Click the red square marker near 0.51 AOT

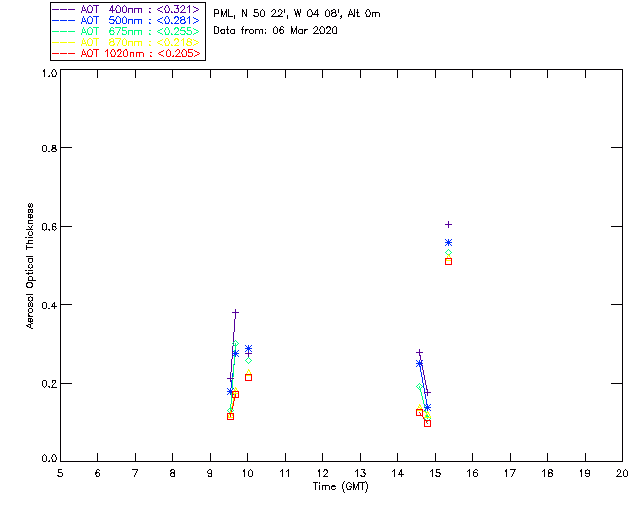449,262
